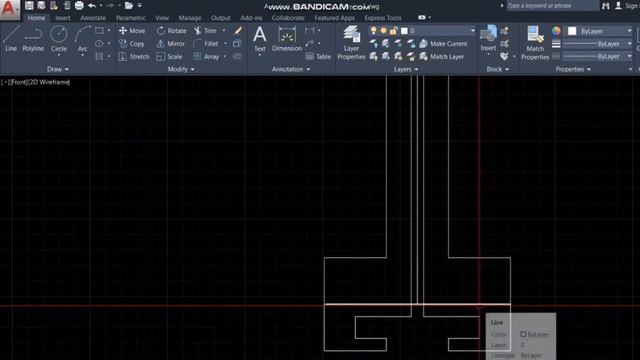
Task: Open the AutoCAD application menu
Action: 9,9
